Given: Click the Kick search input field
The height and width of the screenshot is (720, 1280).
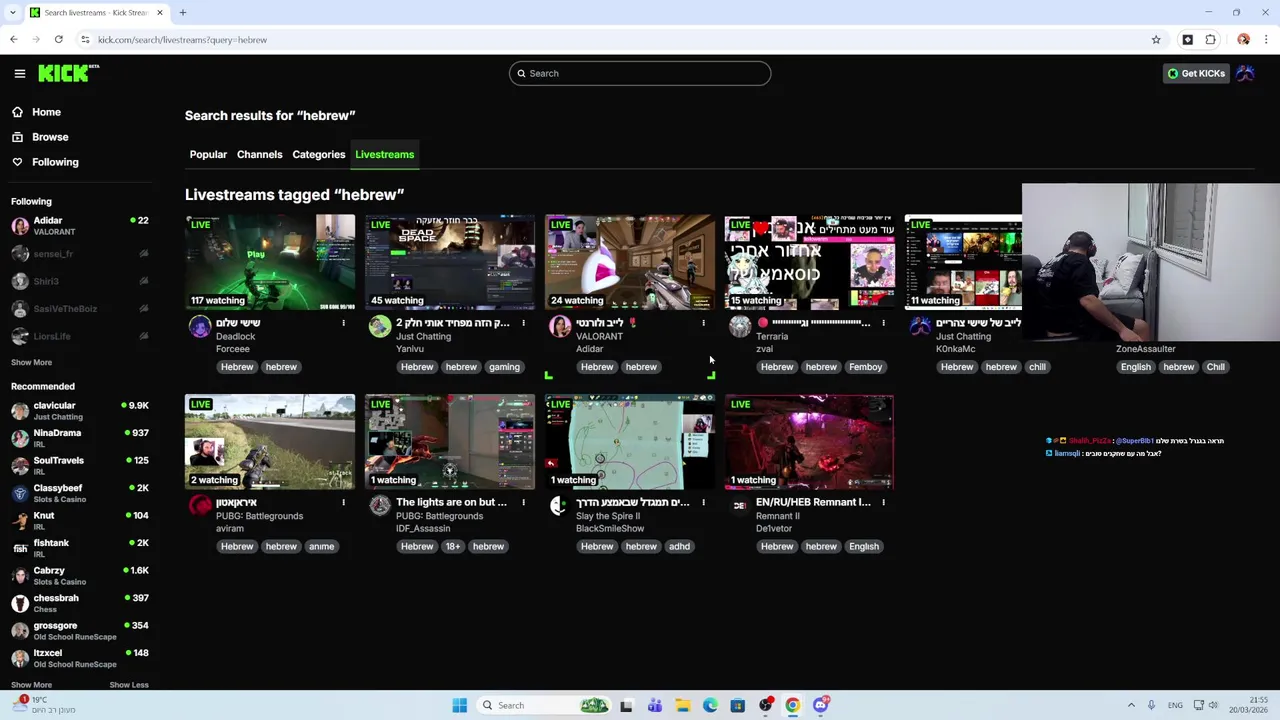Looking at the screenshot, I should tap(640, 73).
